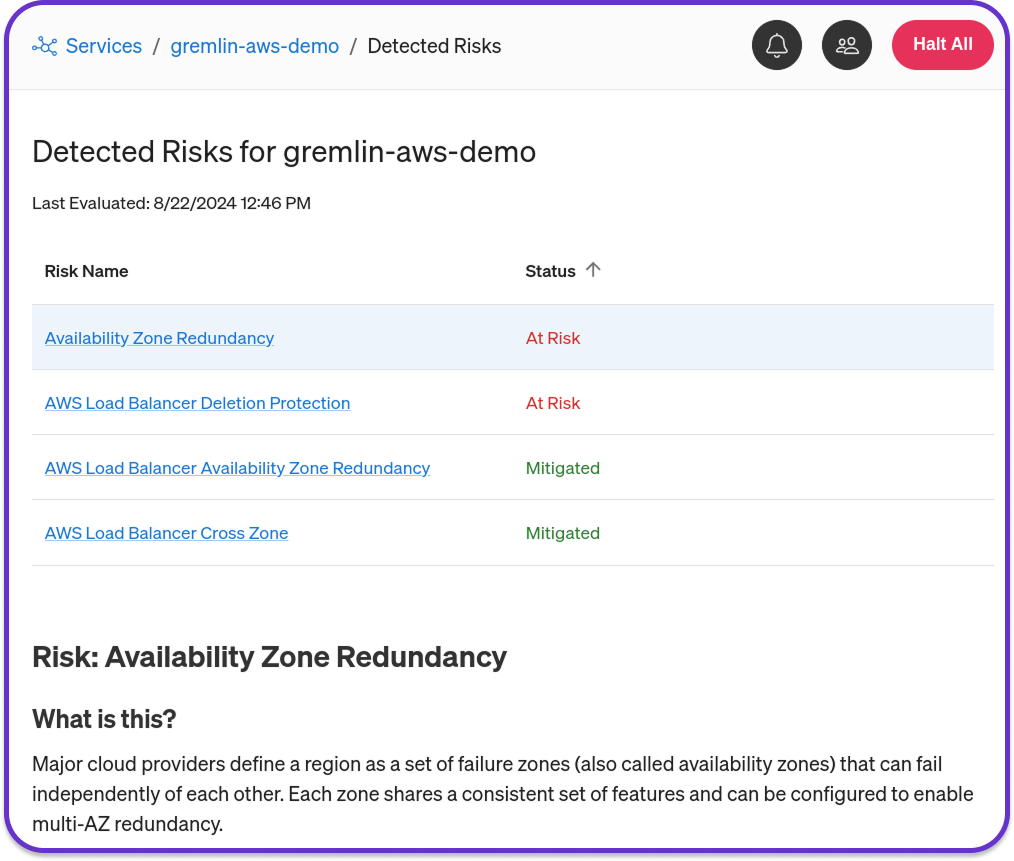
Task: Click the What is this? subheading
Action: pyautogui.click(x=104, y=719)
